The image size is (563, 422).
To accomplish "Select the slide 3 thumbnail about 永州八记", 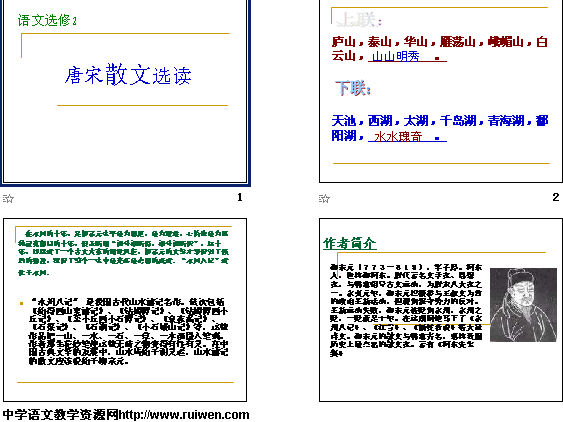I will tap(125, 310).
